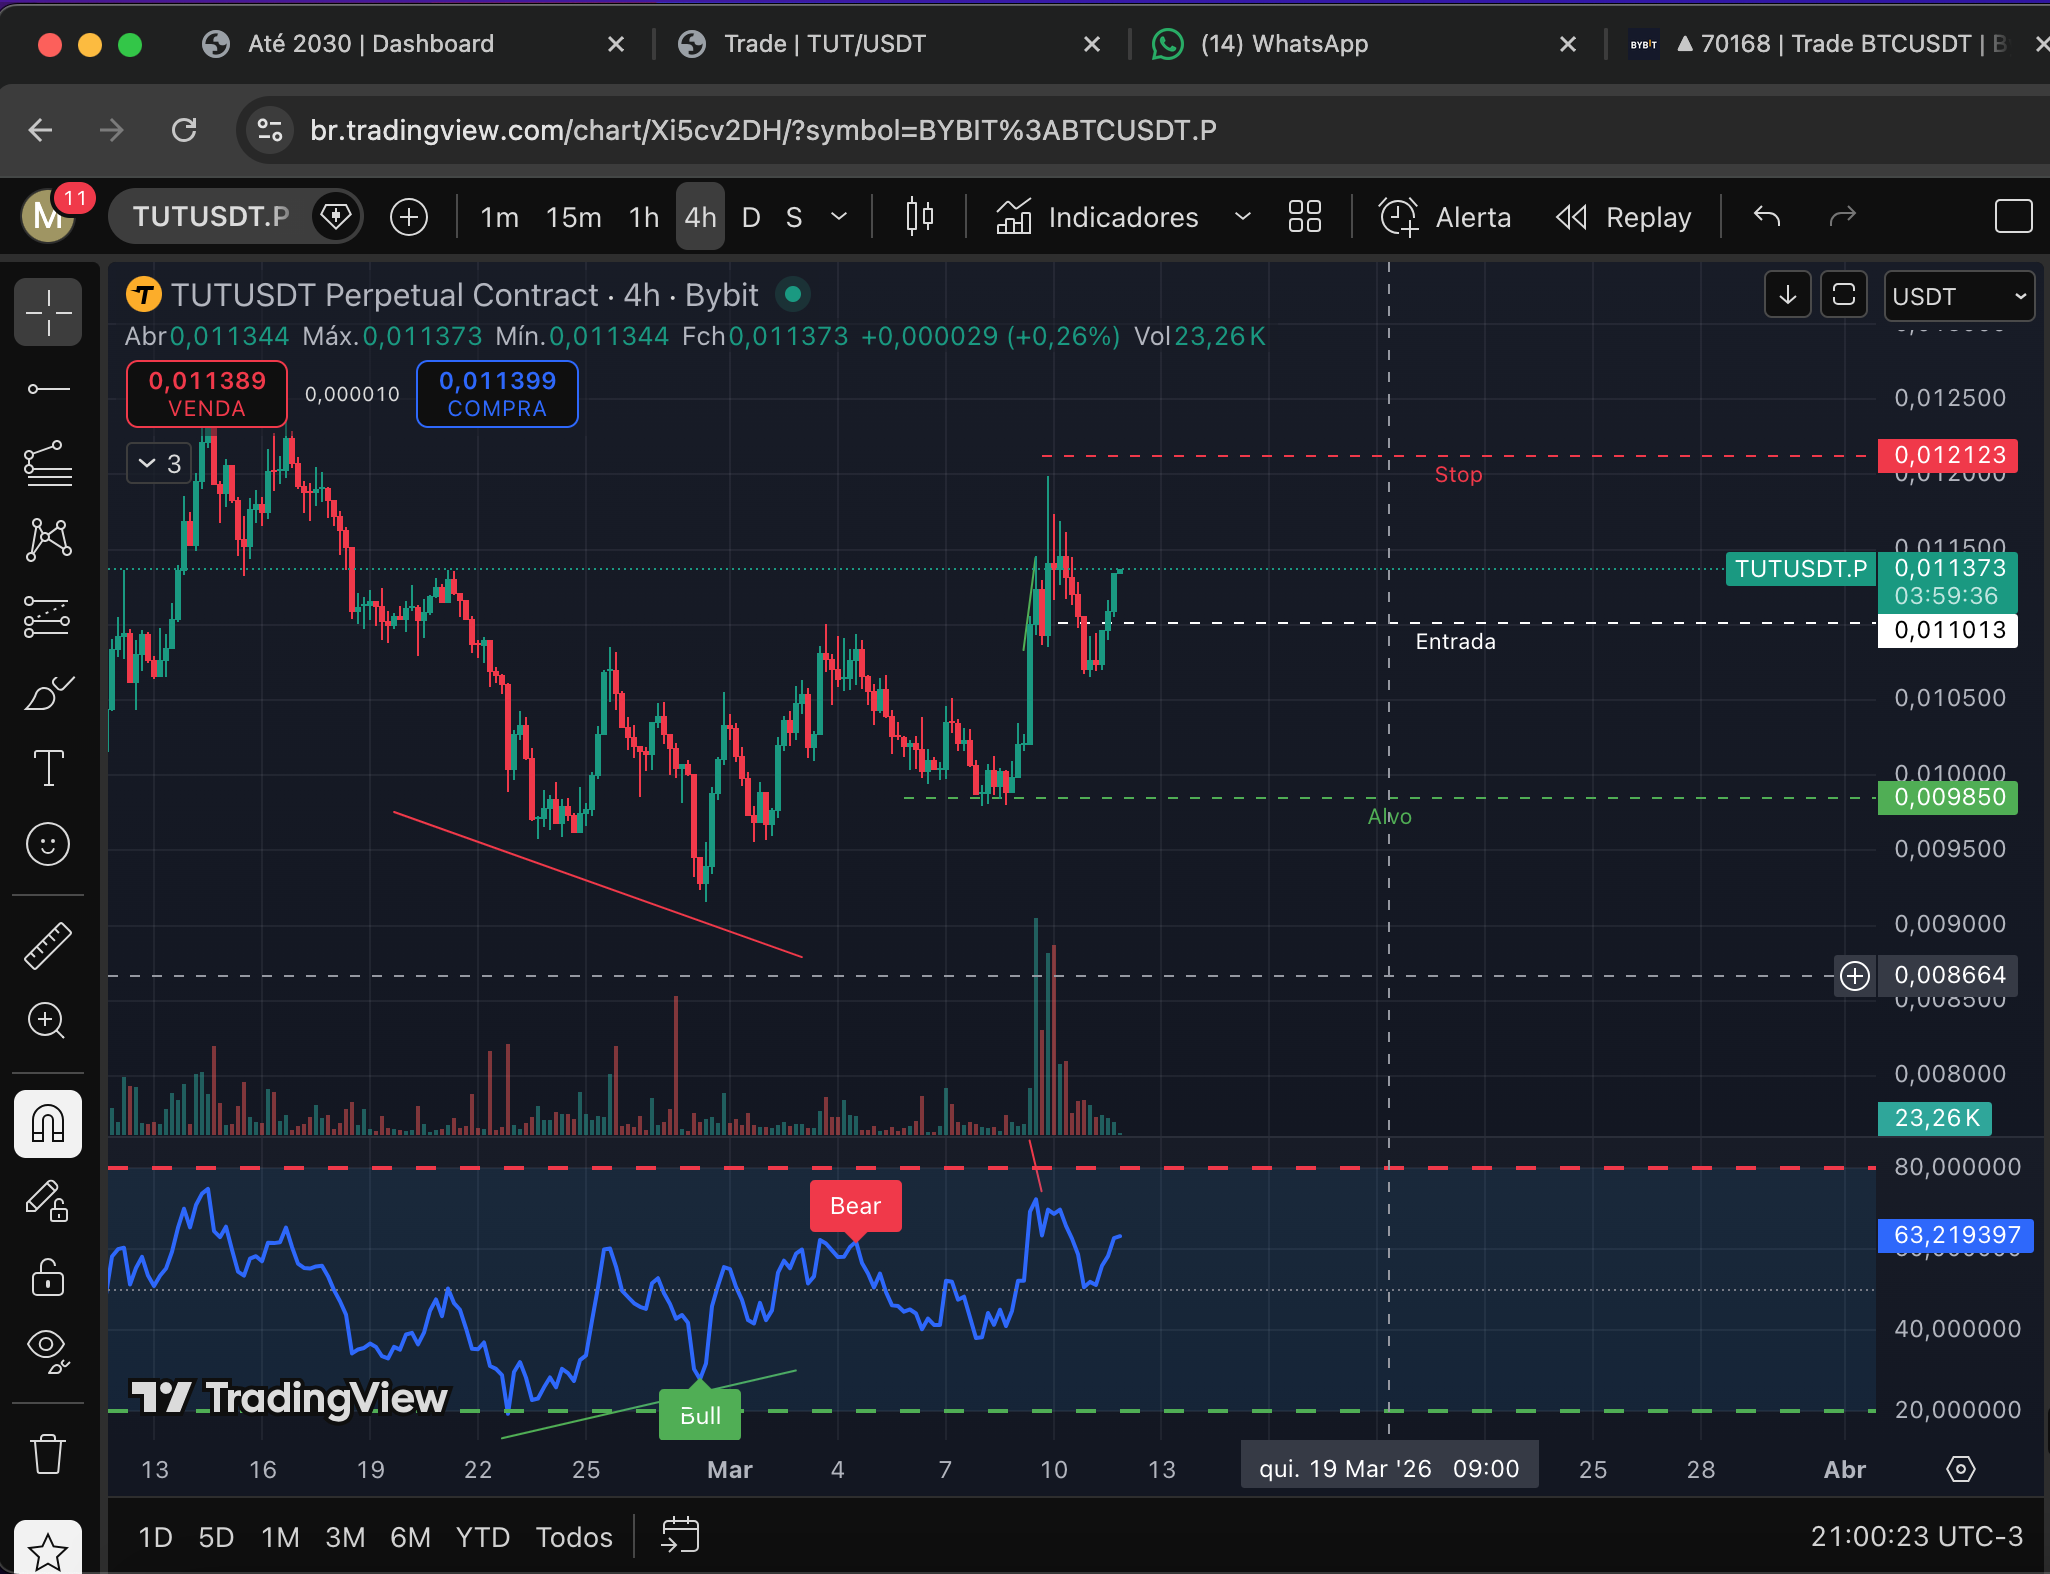The image size is (2050, 1574).
Task: Toggle lock all drawings padlock
Action: (x=48, y=1276)
